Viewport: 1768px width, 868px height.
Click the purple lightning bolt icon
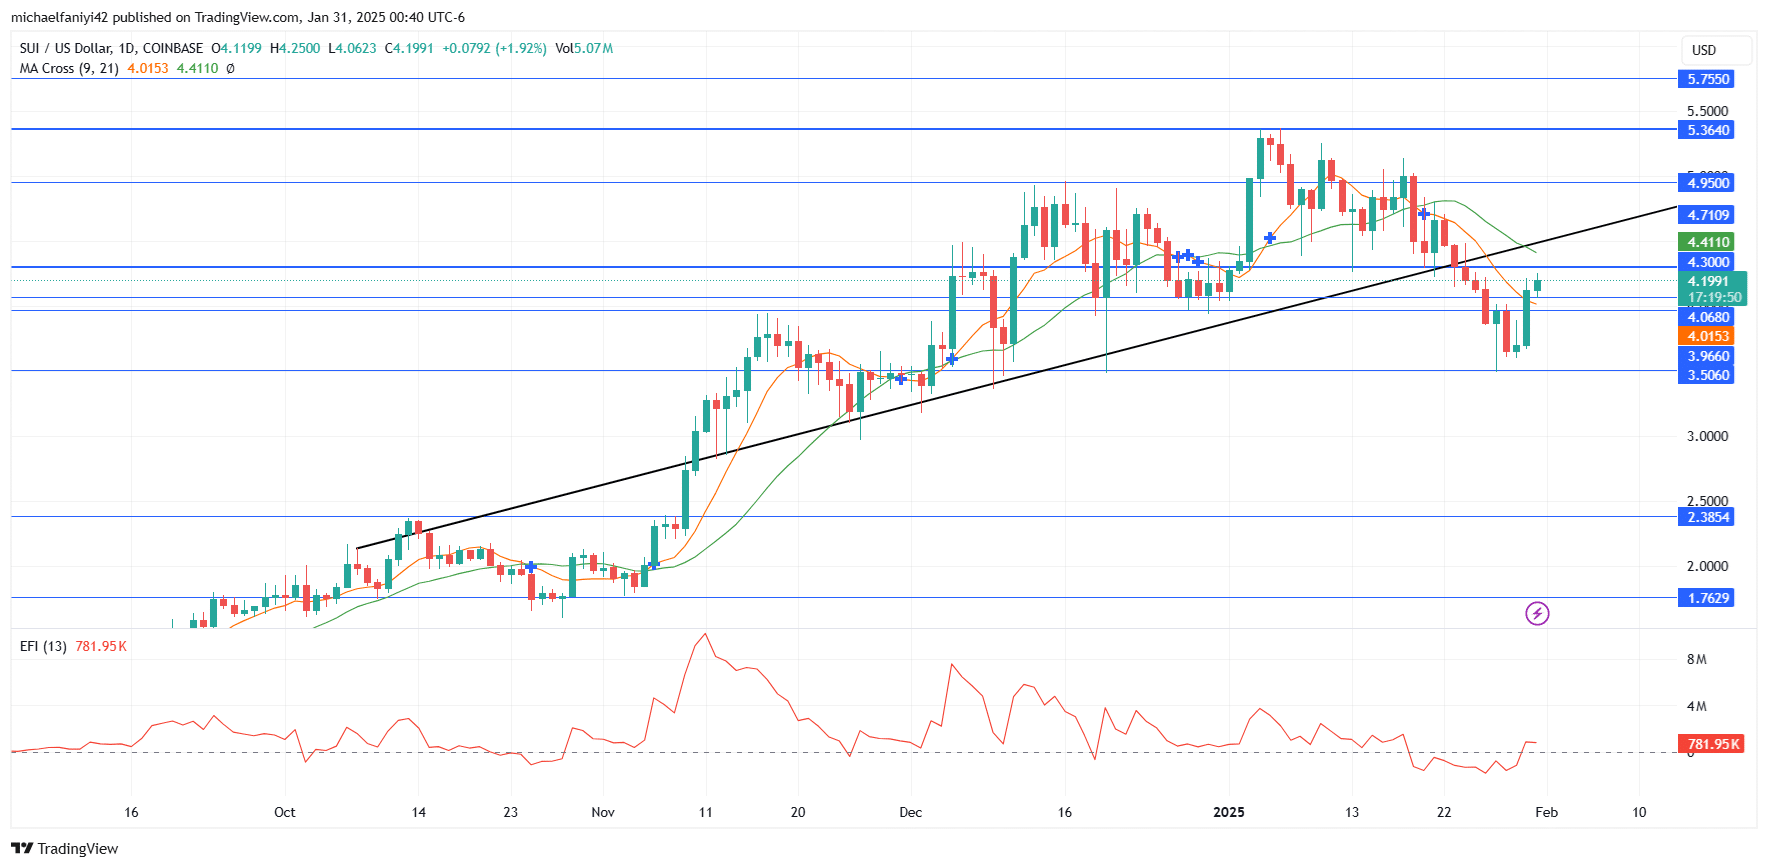pos(1537,613)
